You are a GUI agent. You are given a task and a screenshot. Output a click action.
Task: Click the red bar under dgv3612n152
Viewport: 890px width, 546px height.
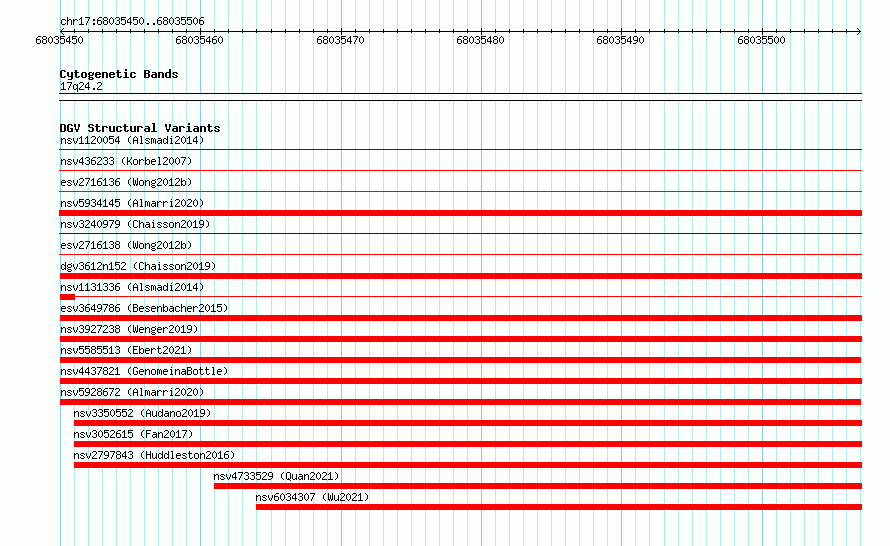(460, 276)
